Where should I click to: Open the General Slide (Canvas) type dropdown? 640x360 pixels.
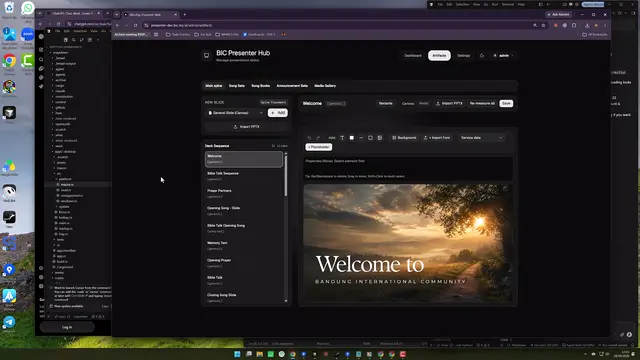[x=236, y=113]
